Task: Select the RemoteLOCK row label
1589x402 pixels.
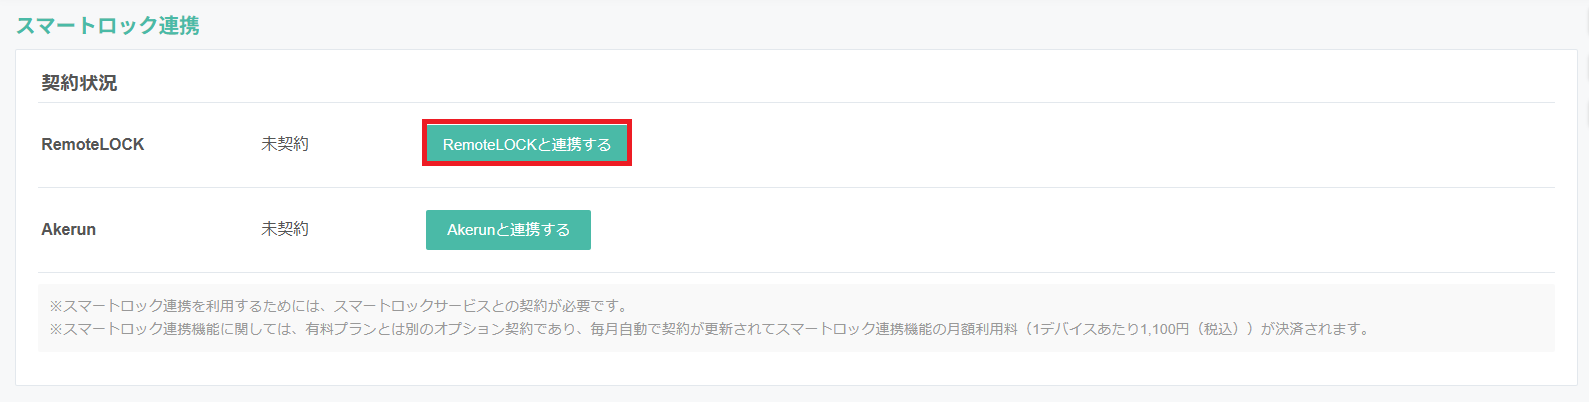Action: (93, 144)
